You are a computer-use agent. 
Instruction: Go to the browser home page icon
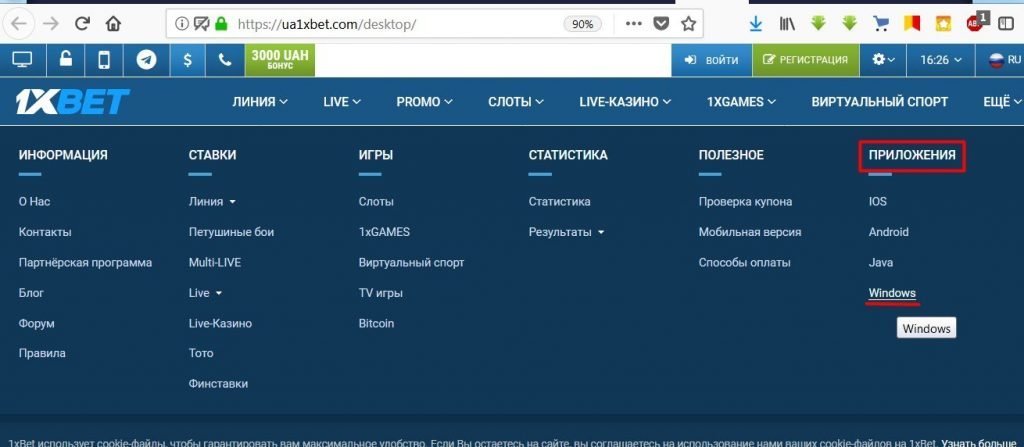[114, 24]
